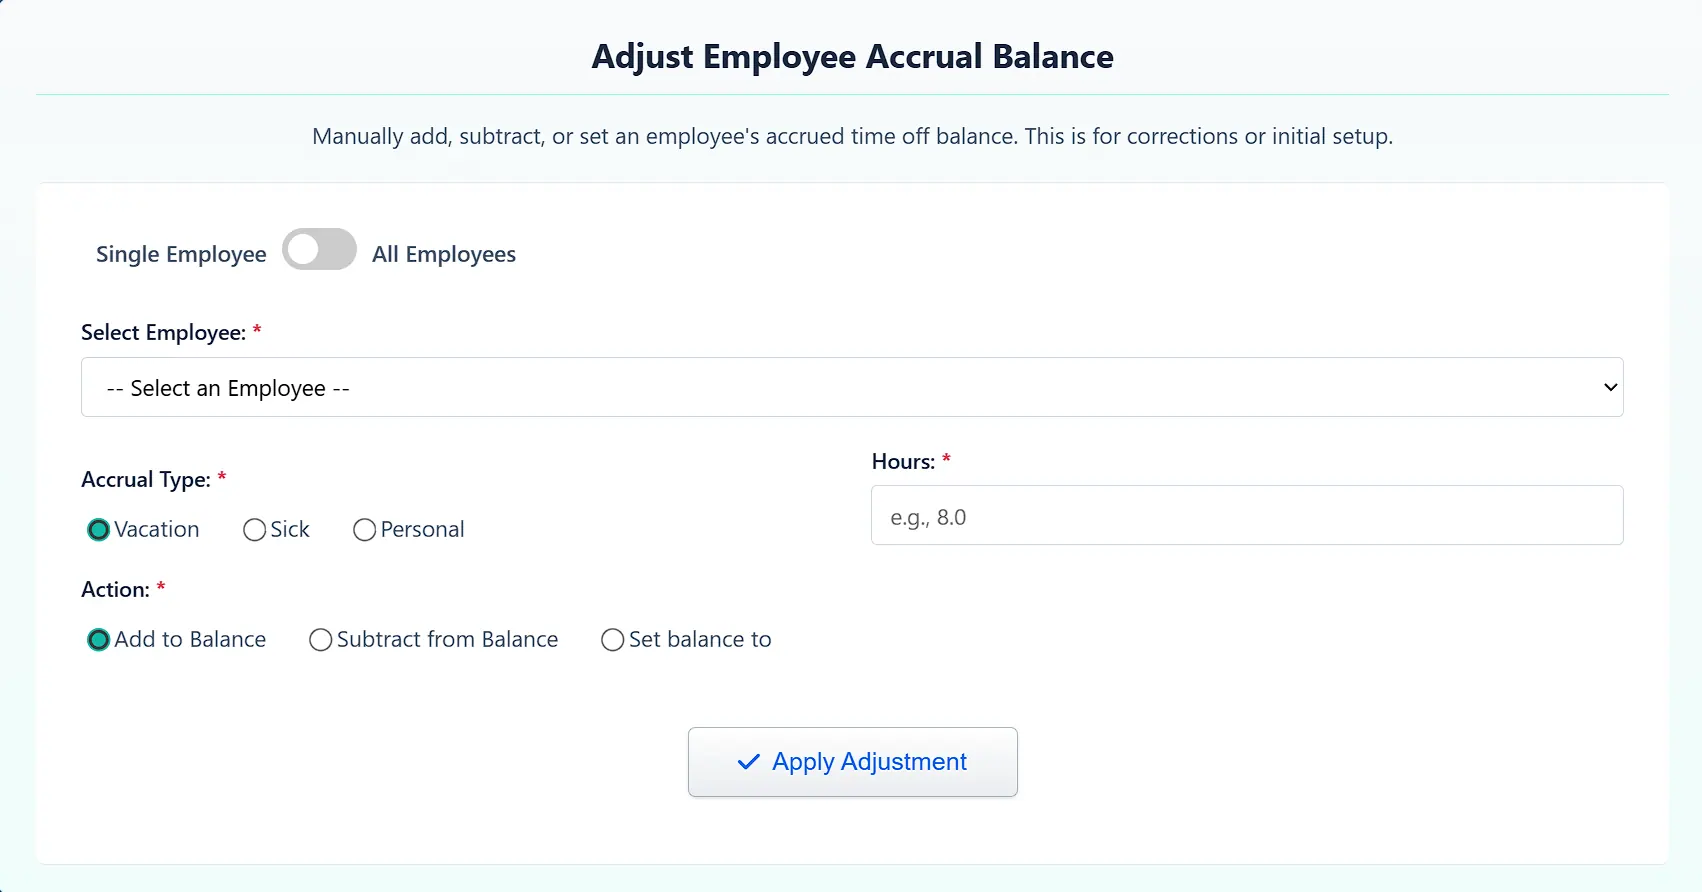
Task: Click inside the Hours input field
Action: click(1246, 516)
